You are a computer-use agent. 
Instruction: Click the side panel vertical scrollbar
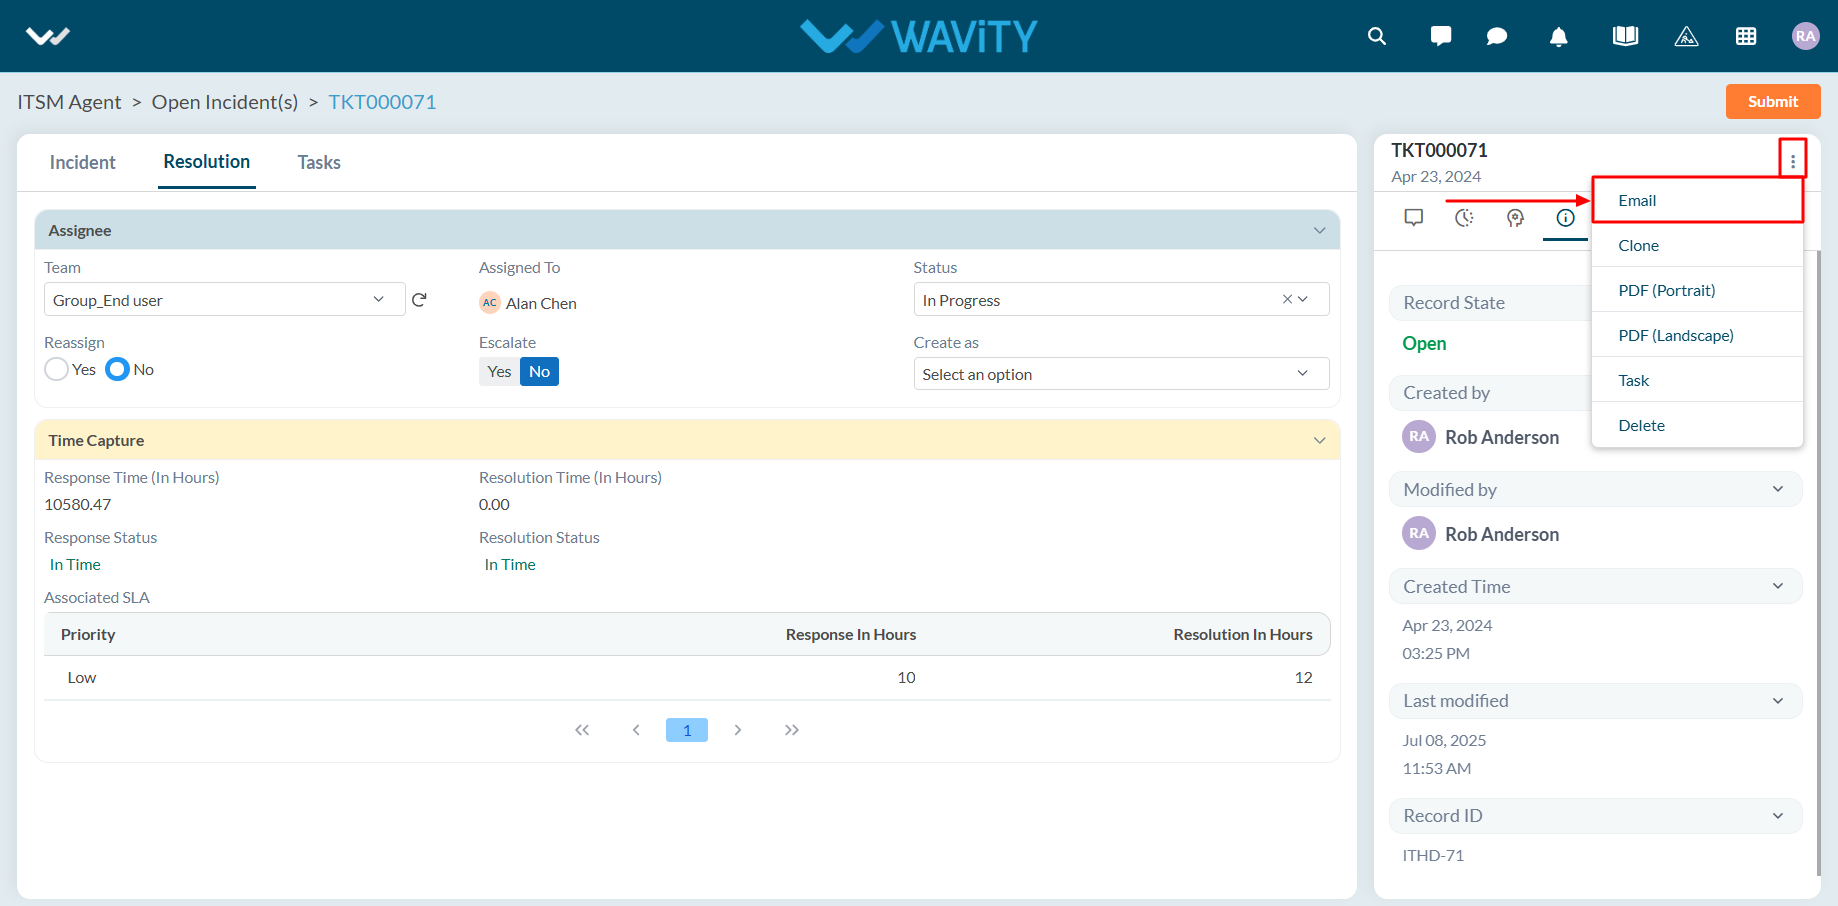point(1819,563)
